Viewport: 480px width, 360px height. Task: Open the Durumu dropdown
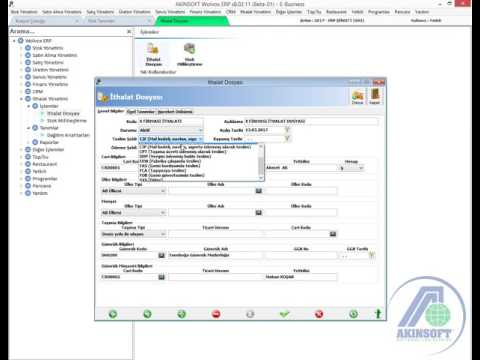tap(201, 130)
